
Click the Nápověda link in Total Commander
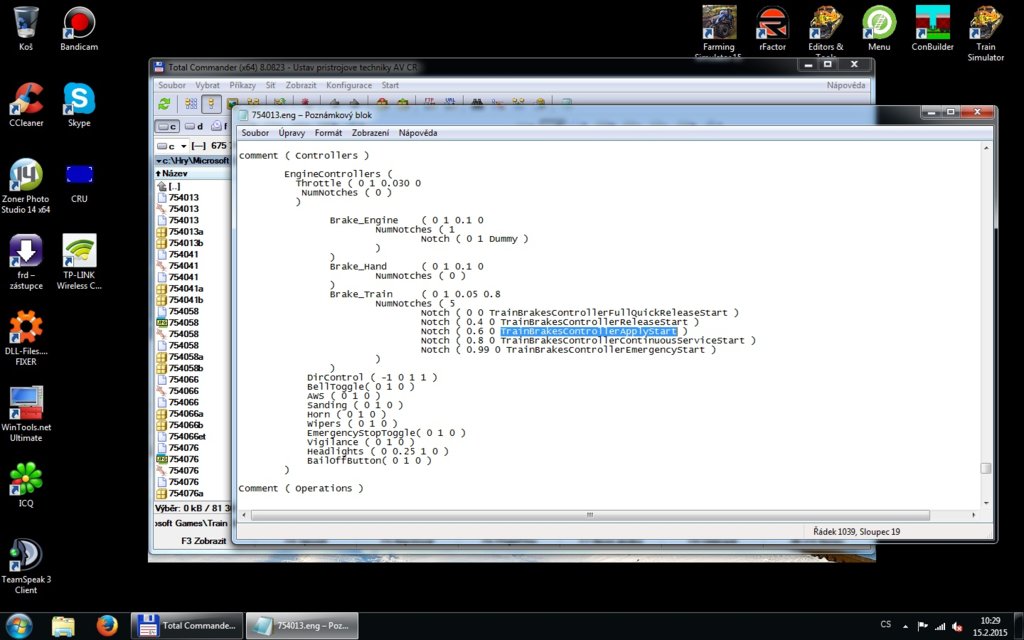(x=845, y=86)
